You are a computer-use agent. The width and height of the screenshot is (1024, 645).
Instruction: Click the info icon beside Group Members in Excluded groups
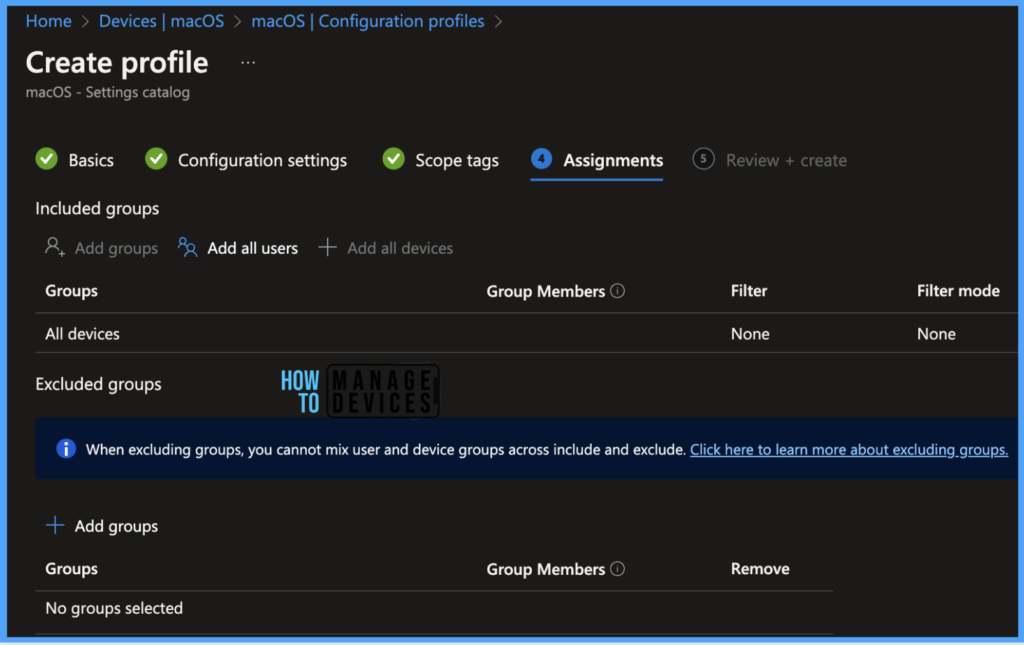pos(617,569)
